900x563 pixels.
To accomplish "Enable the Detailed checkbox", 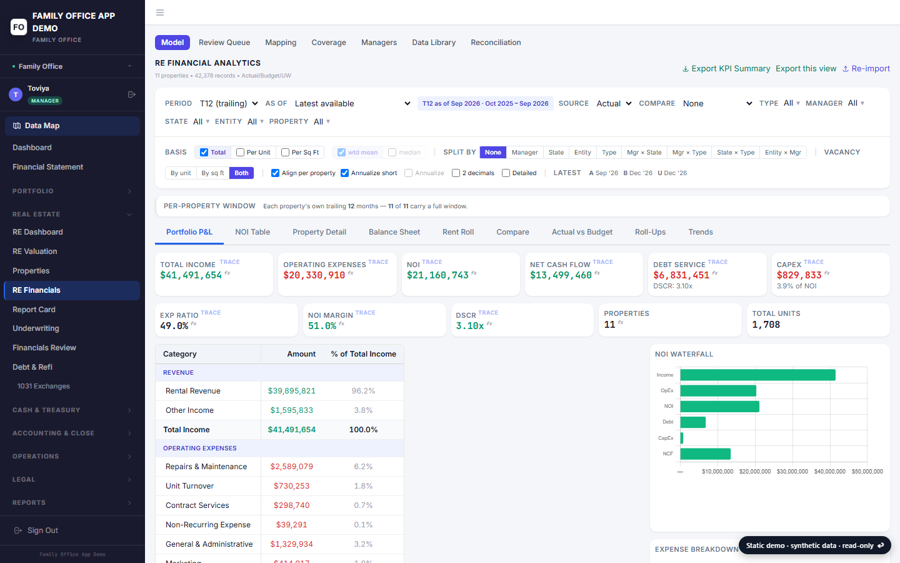I will [506, 173].
